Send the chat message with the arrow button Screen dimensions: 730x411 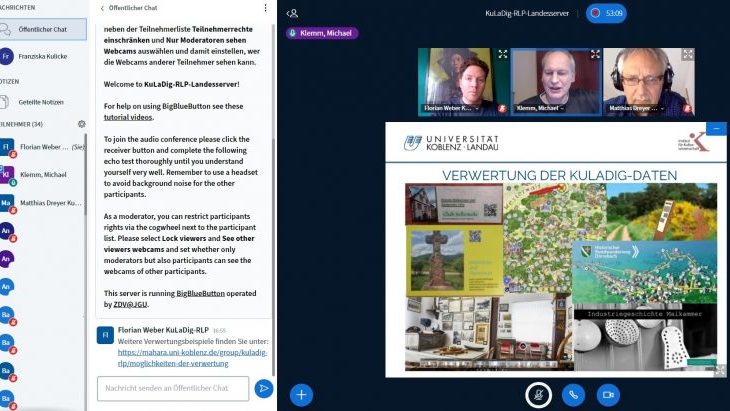coord(264,388)
